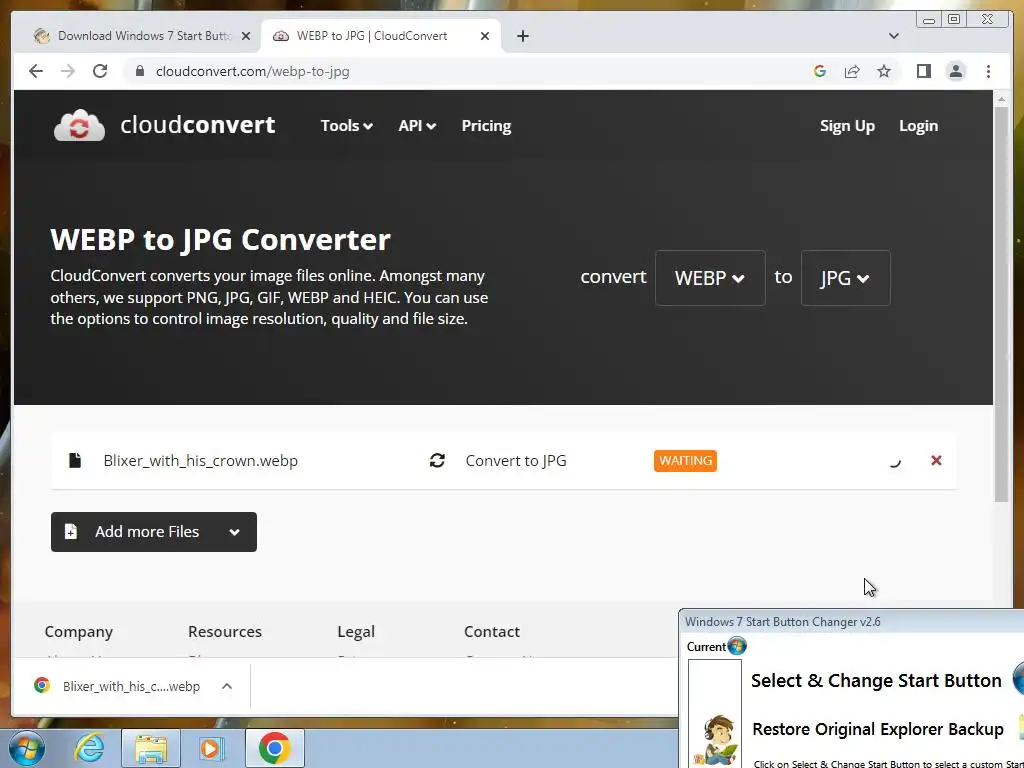The image size is (1024, 768).
Task: Open the Windows Start orb
Action: tap(26, 748)
